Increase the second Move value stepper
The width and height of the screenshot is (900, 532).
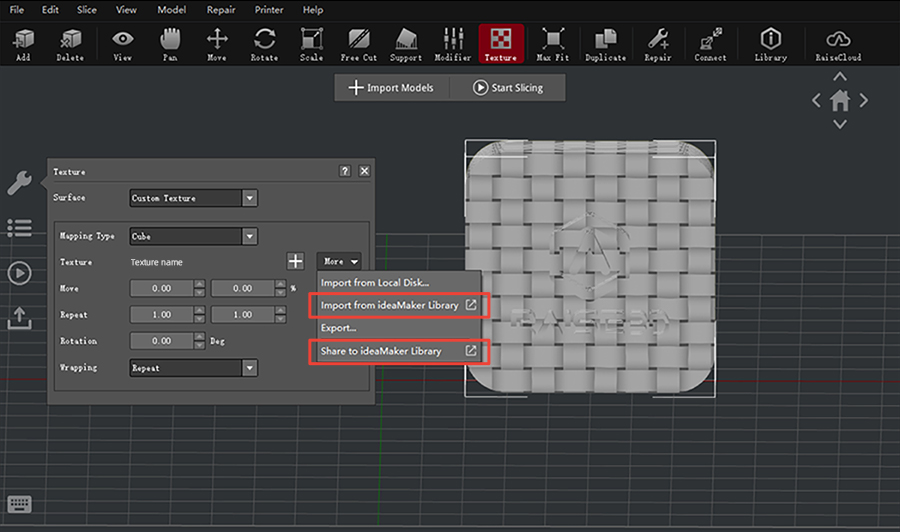pos(280,284)
